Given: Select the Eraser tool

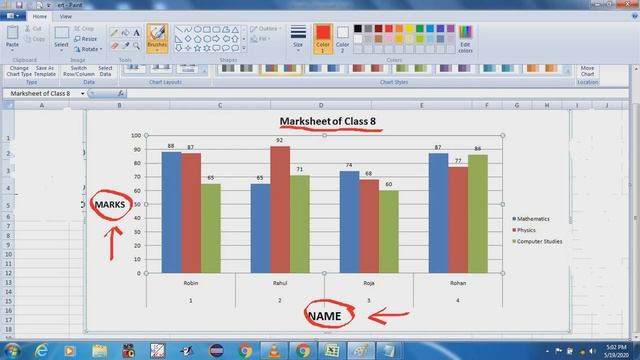Looking at the screenshot, I should 115,45.
